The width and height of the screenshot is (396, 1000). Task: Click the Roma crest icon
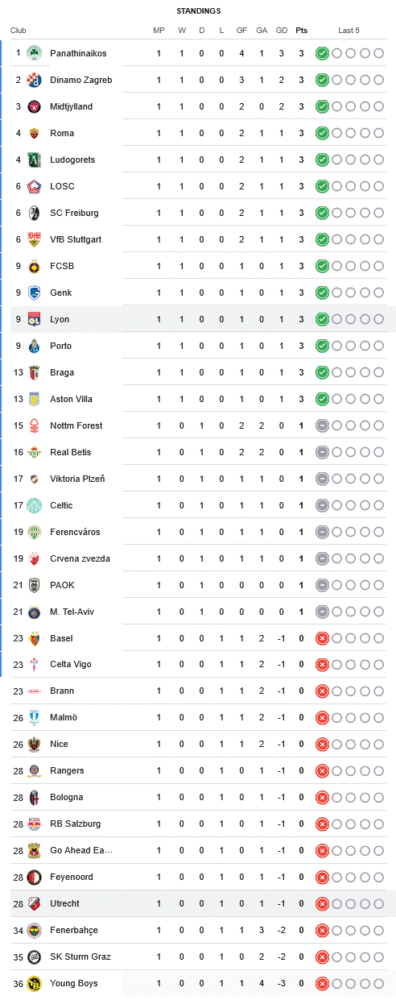34,133
